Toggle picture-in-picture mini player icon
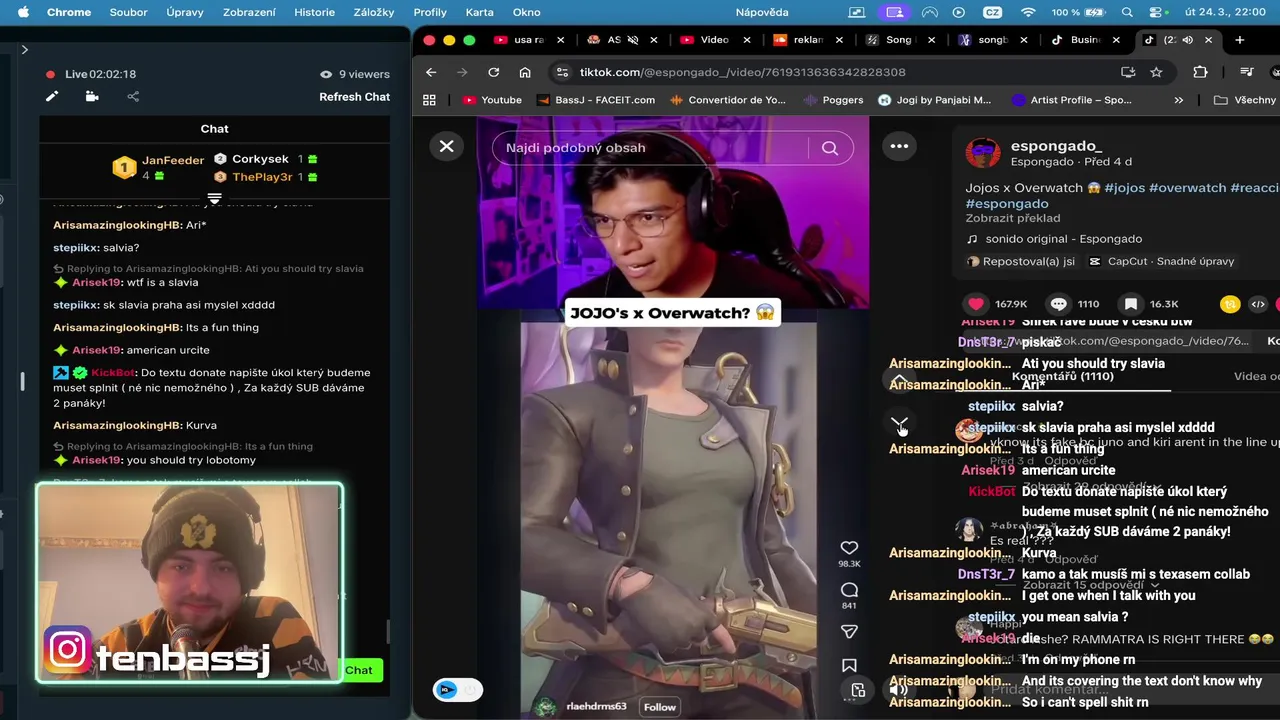The height and width of the screenshot is (720, 1280). coord(858,690)
